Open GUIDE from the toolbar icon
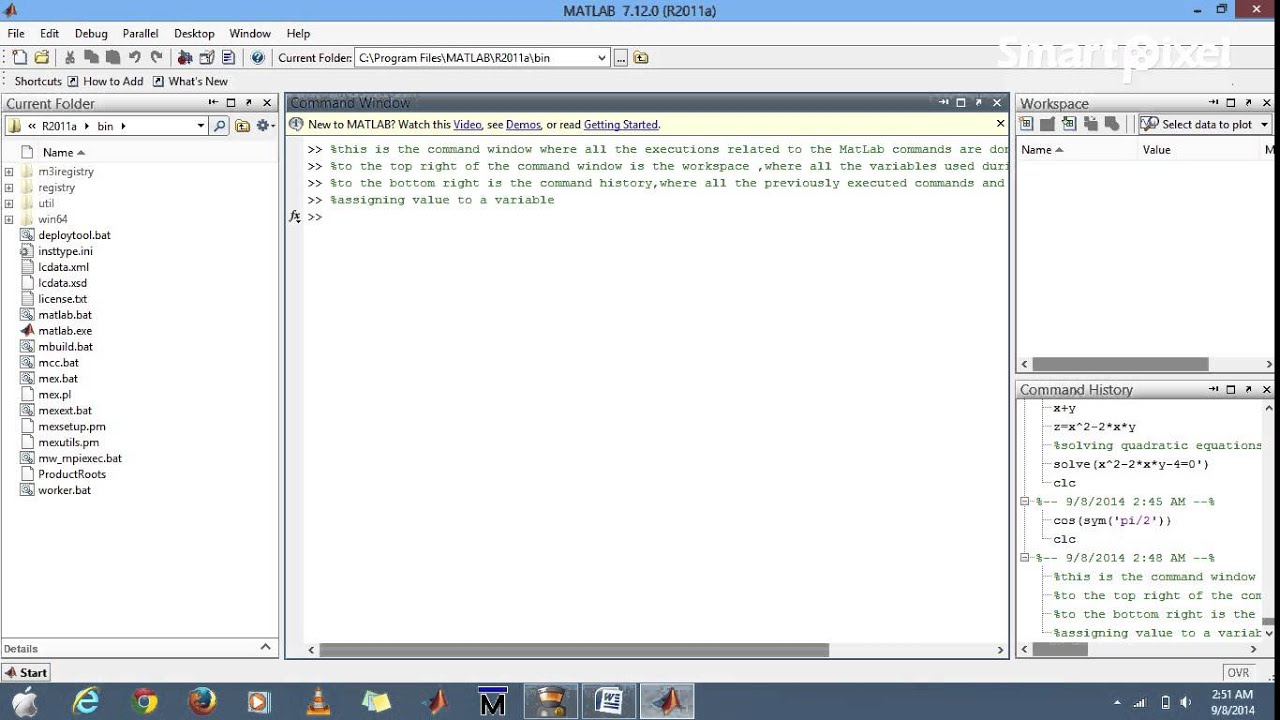Screen dimensions: 1280x720 (x=207, y=58)
